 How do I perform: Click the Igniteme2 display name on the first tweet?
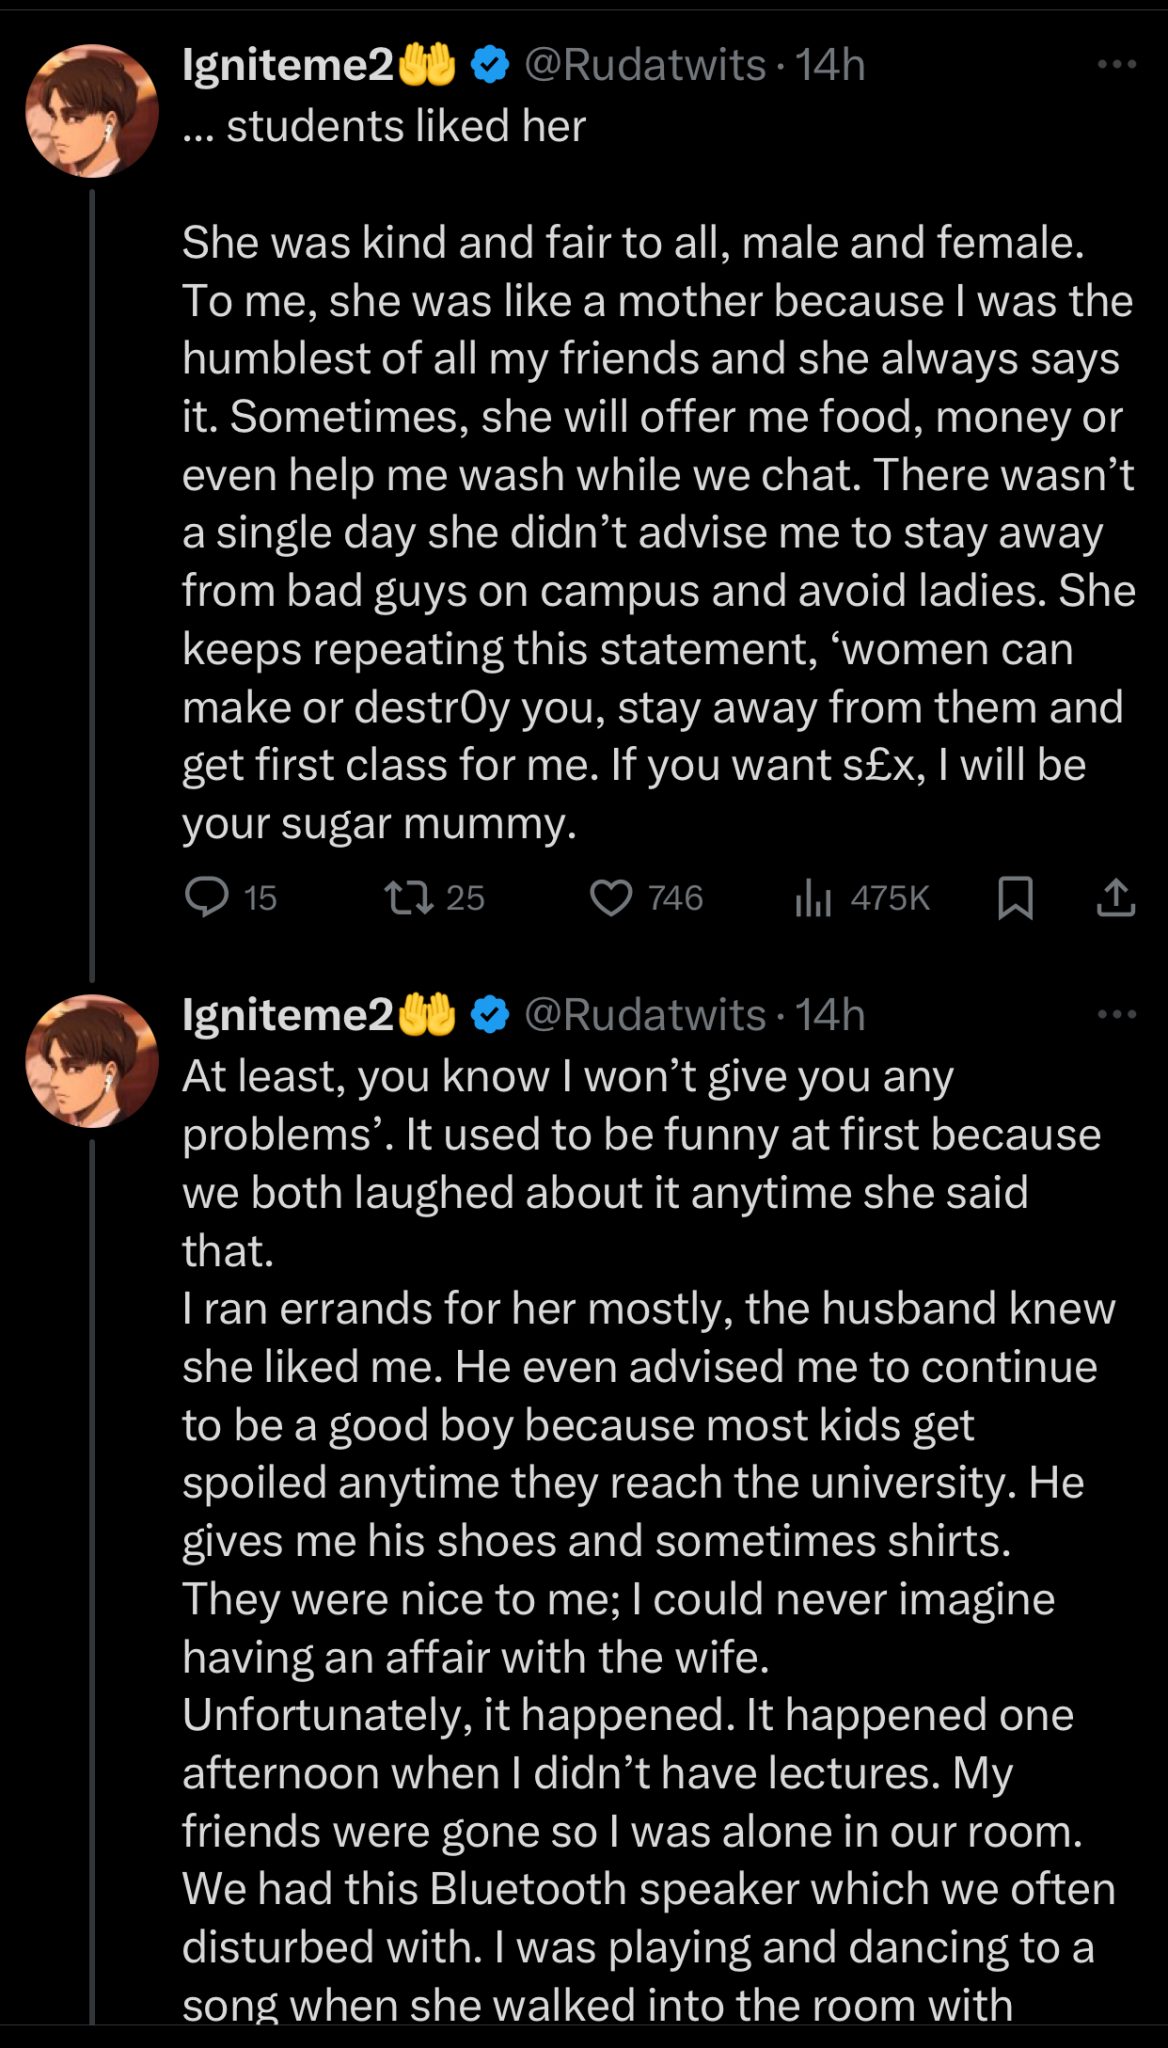pos(288,66)
